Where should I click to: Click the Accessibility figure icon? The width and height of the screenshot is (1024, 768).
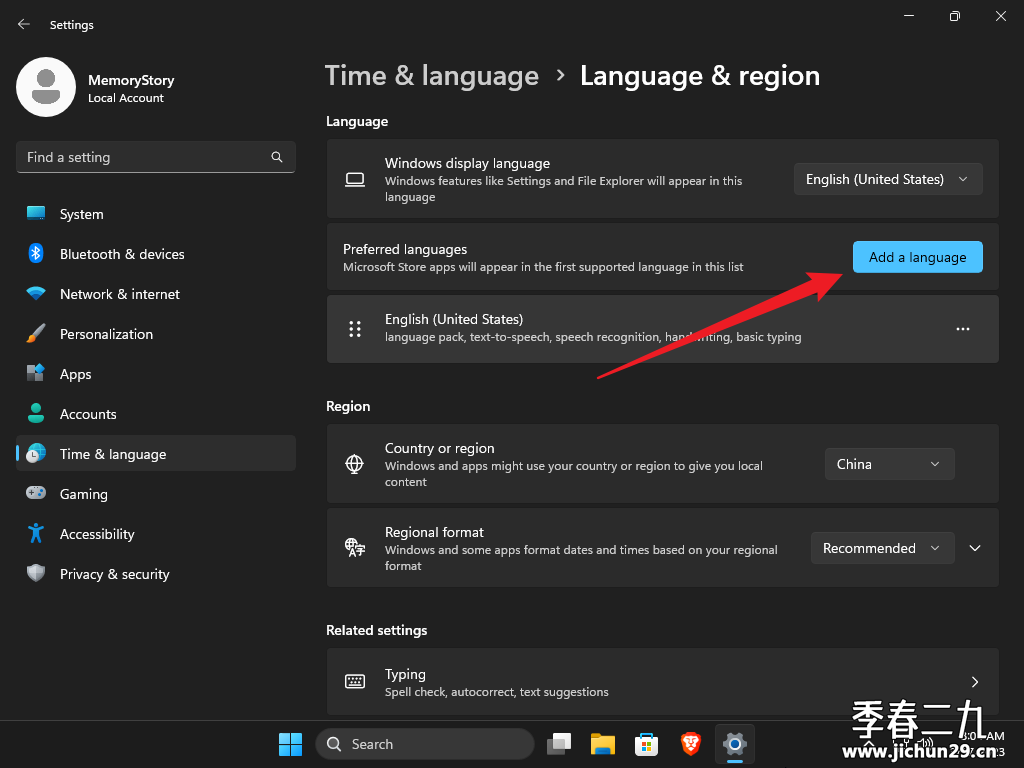tap(36, 533)
